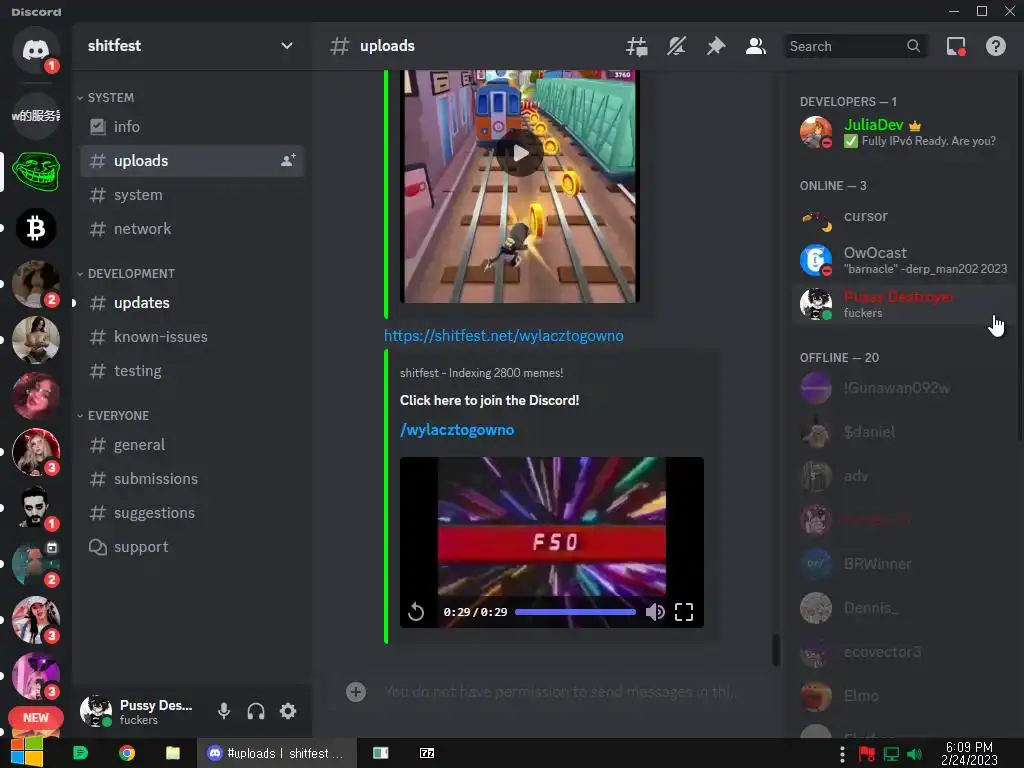Open server with bearded man avatar

pos(35,507)
